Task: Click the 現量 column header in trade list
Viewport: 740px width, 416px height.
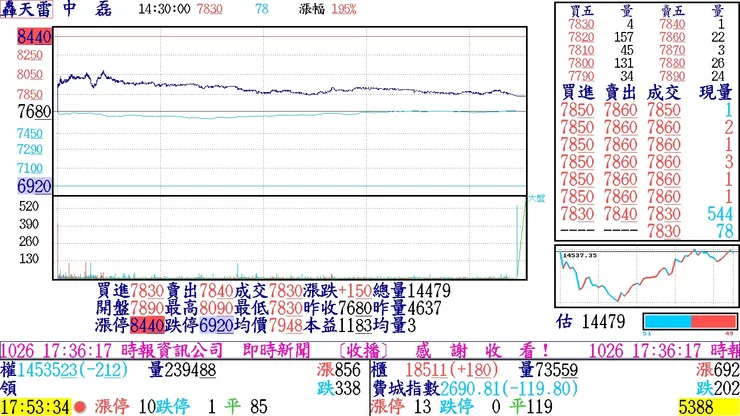Action: coord(715,93)
